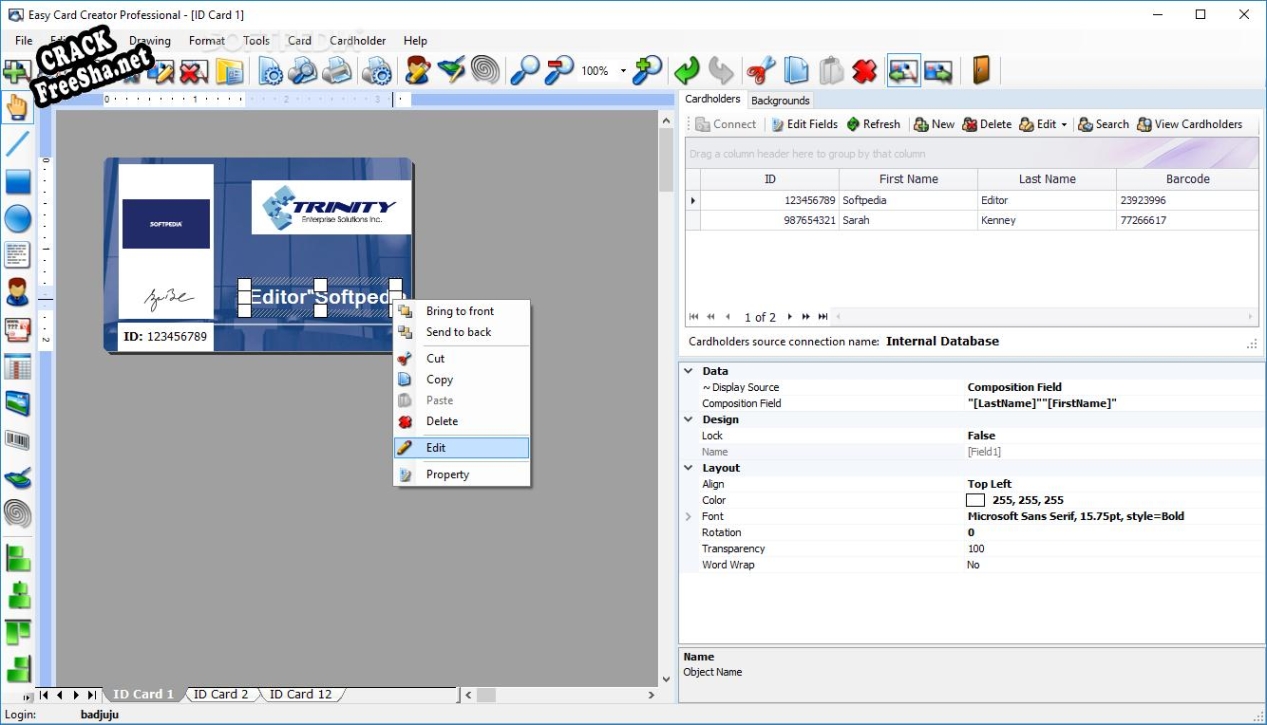Choose Bring to front from context menu

[x=460, y=311]
